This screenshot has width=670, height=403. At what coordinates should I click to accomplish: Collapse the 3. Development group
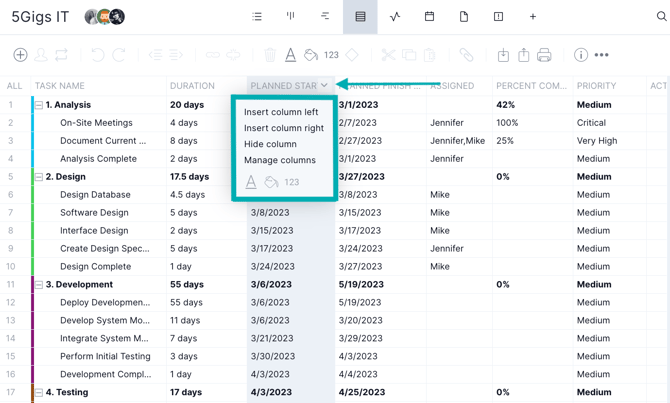[x=39, y=284]
